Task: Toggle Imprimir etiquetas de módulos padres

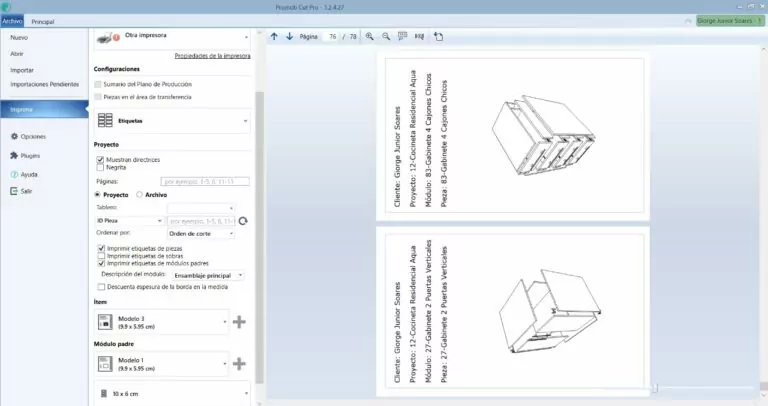Action: (x=101, y=263)
